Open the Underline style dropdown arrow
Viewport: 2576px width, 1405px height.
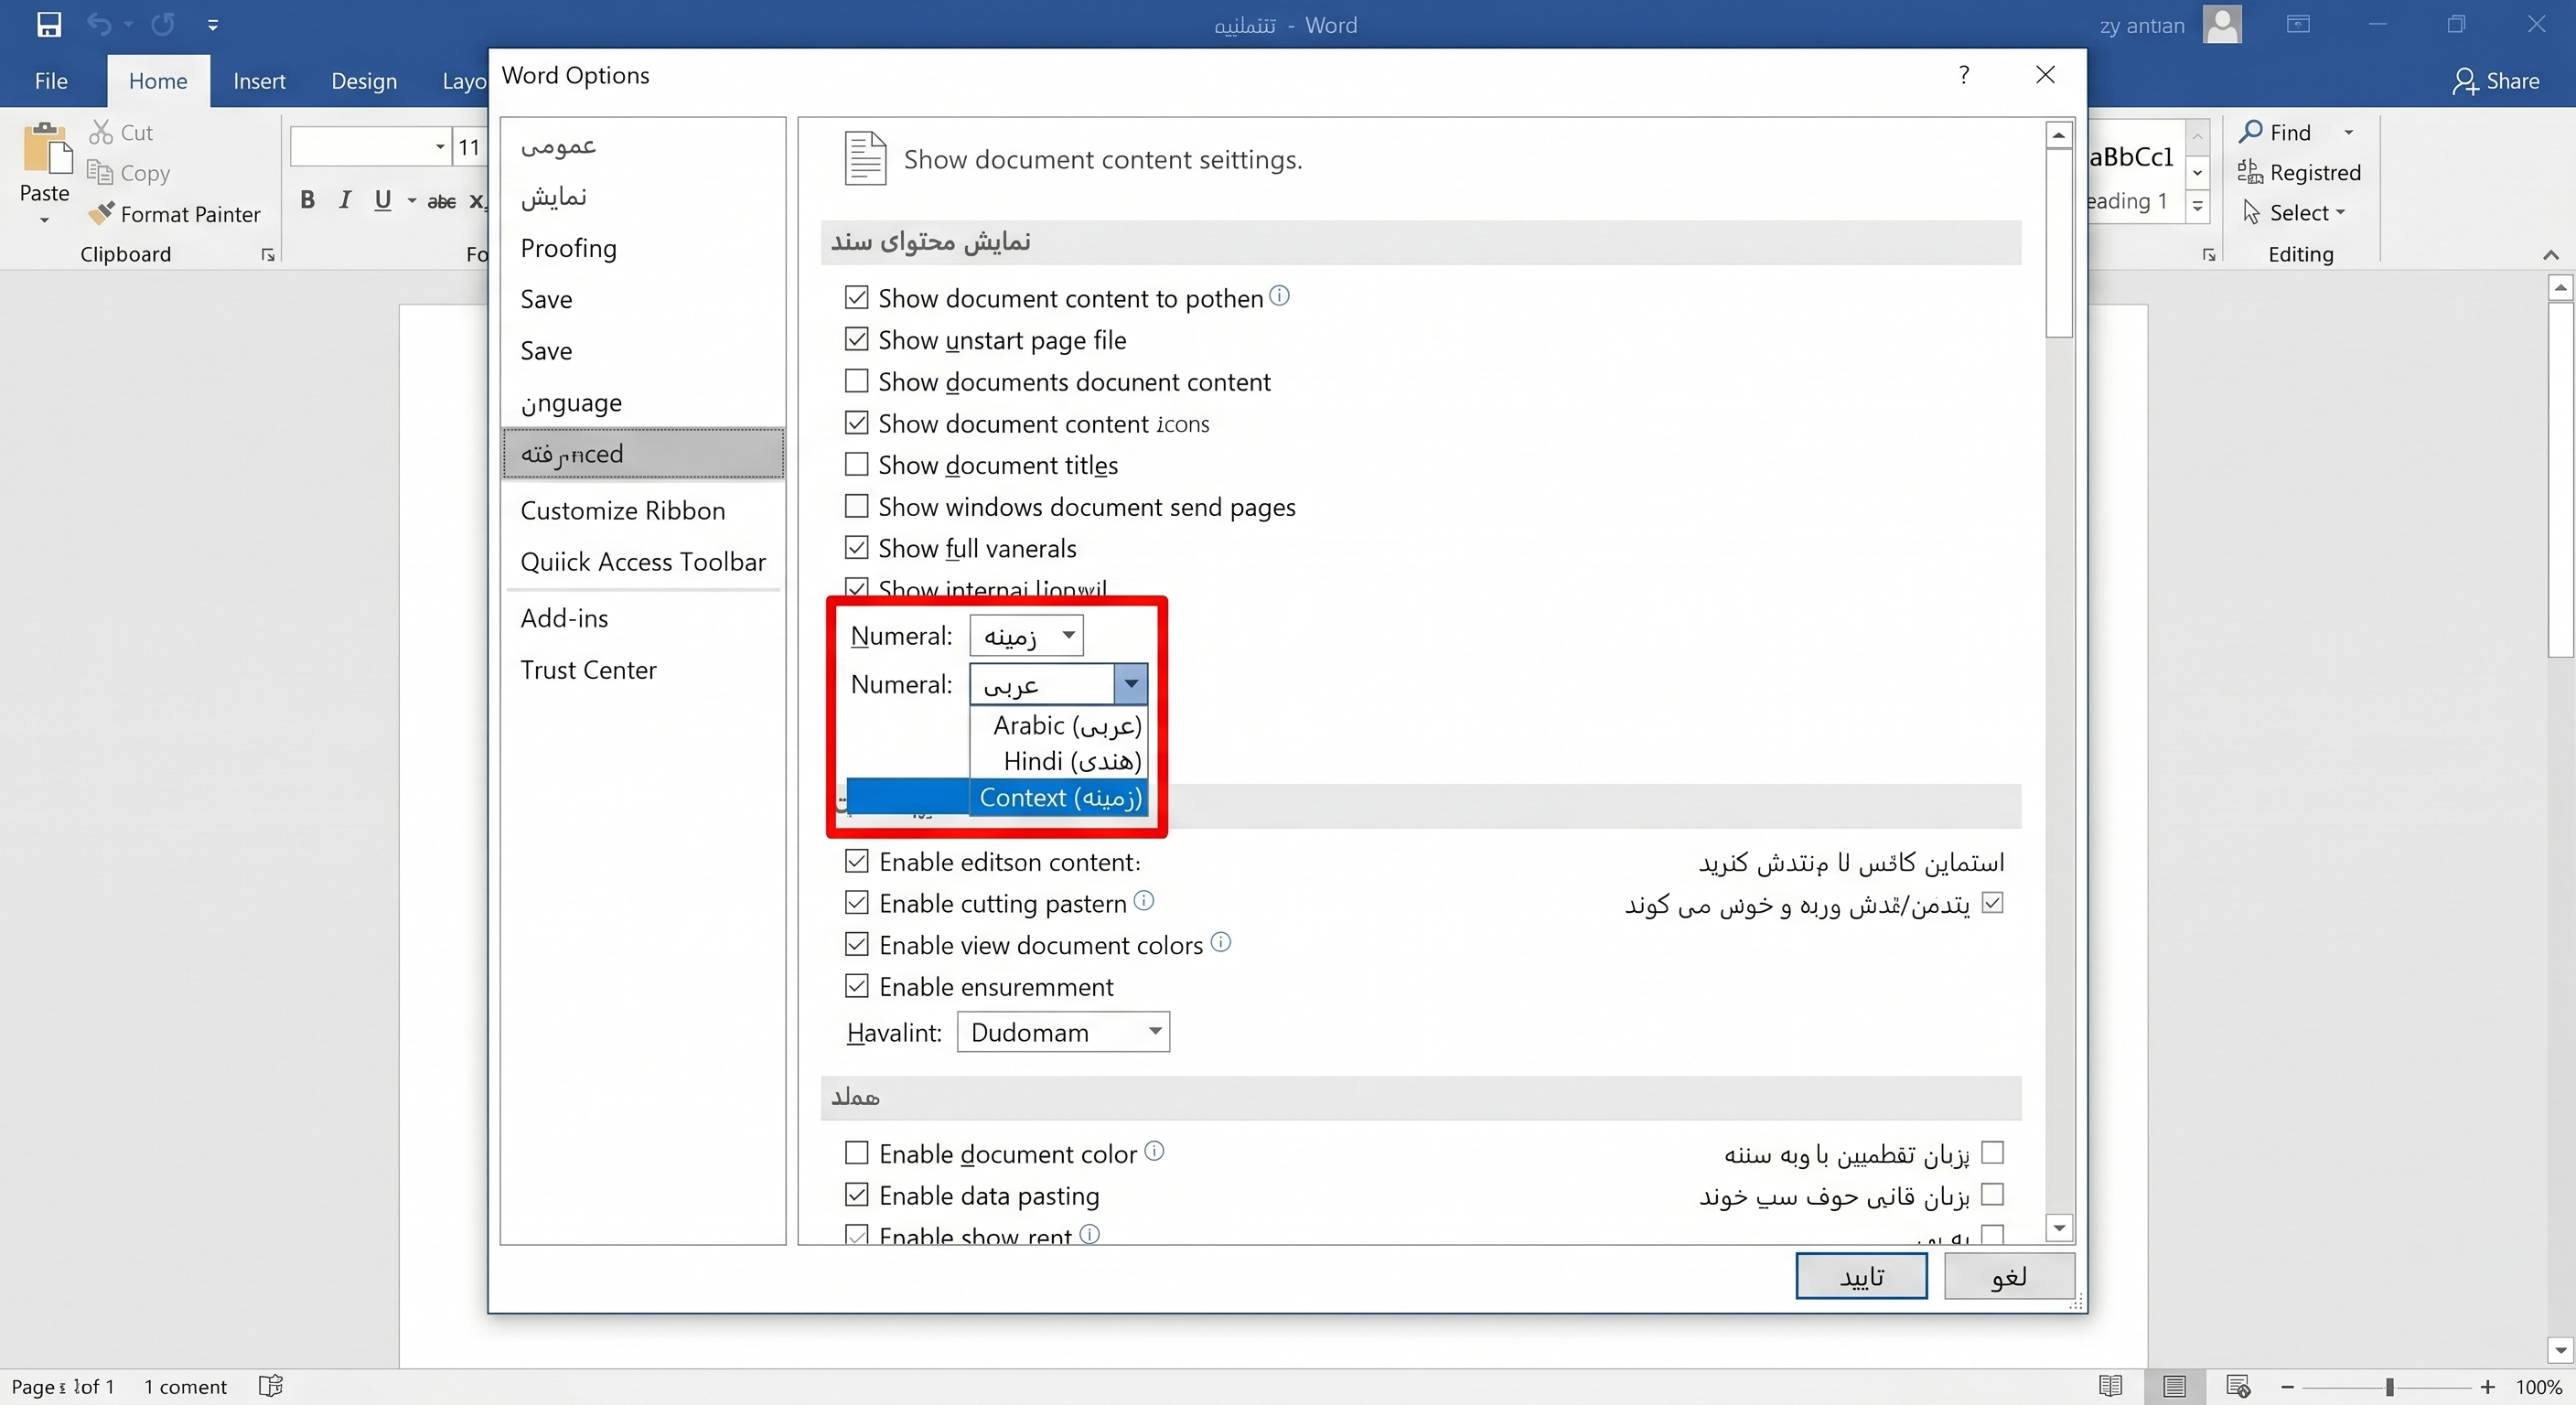pos(411,201)
